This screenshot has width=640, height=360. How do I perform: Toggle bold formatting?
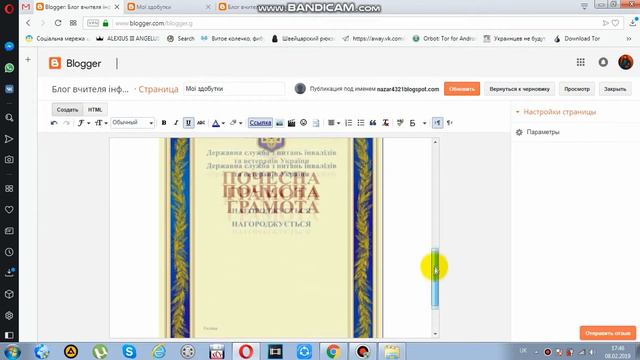click(164, 123)
